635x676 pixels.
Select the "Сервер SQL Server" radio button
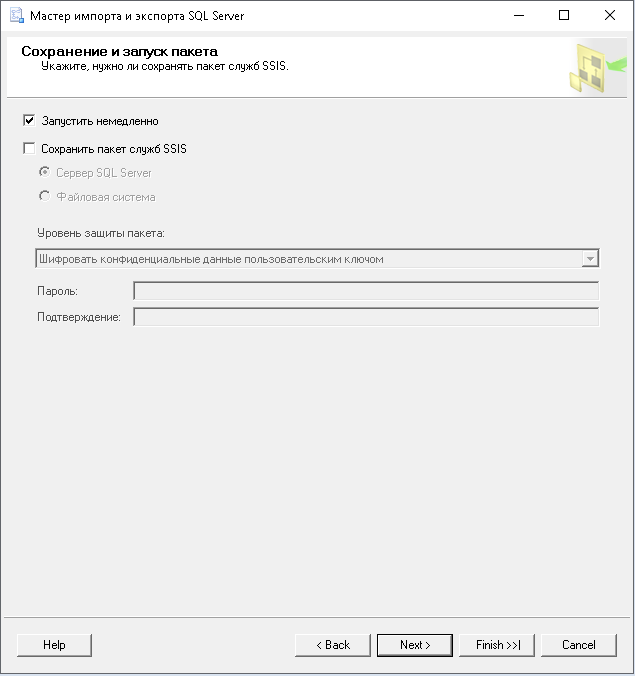(44, 173)
